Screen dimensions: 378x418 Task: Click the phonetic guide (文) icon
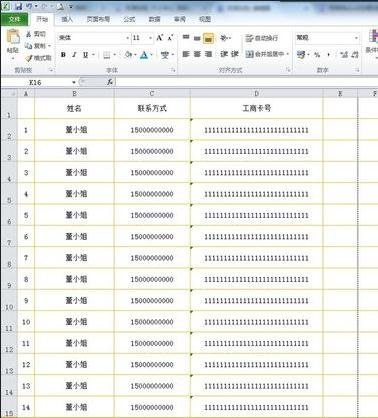[165, 55]
